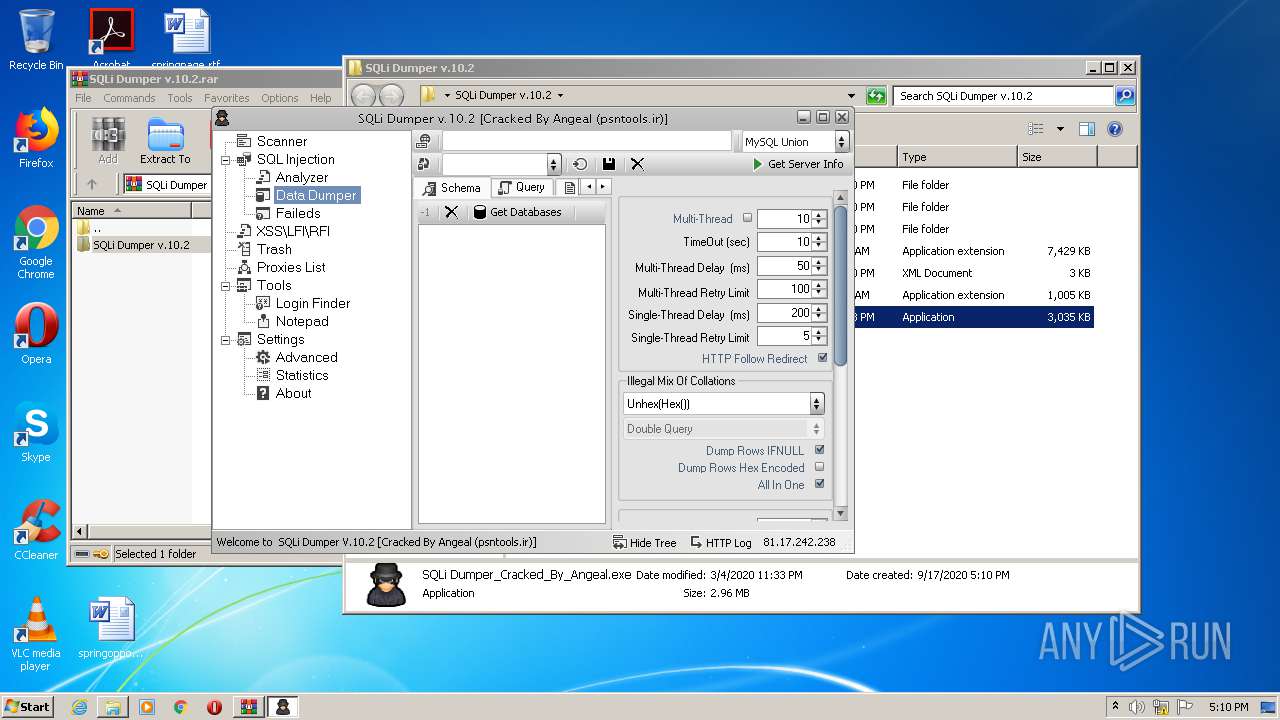Click the search magnifier icon in Explorer

coord(1125,96)
